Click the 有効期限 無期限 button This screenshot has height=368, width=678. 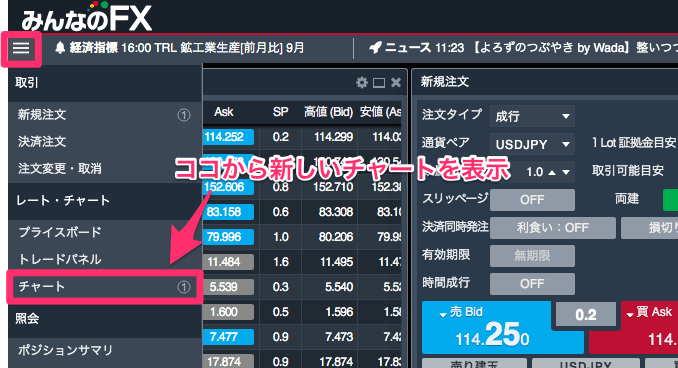(532, 256)
